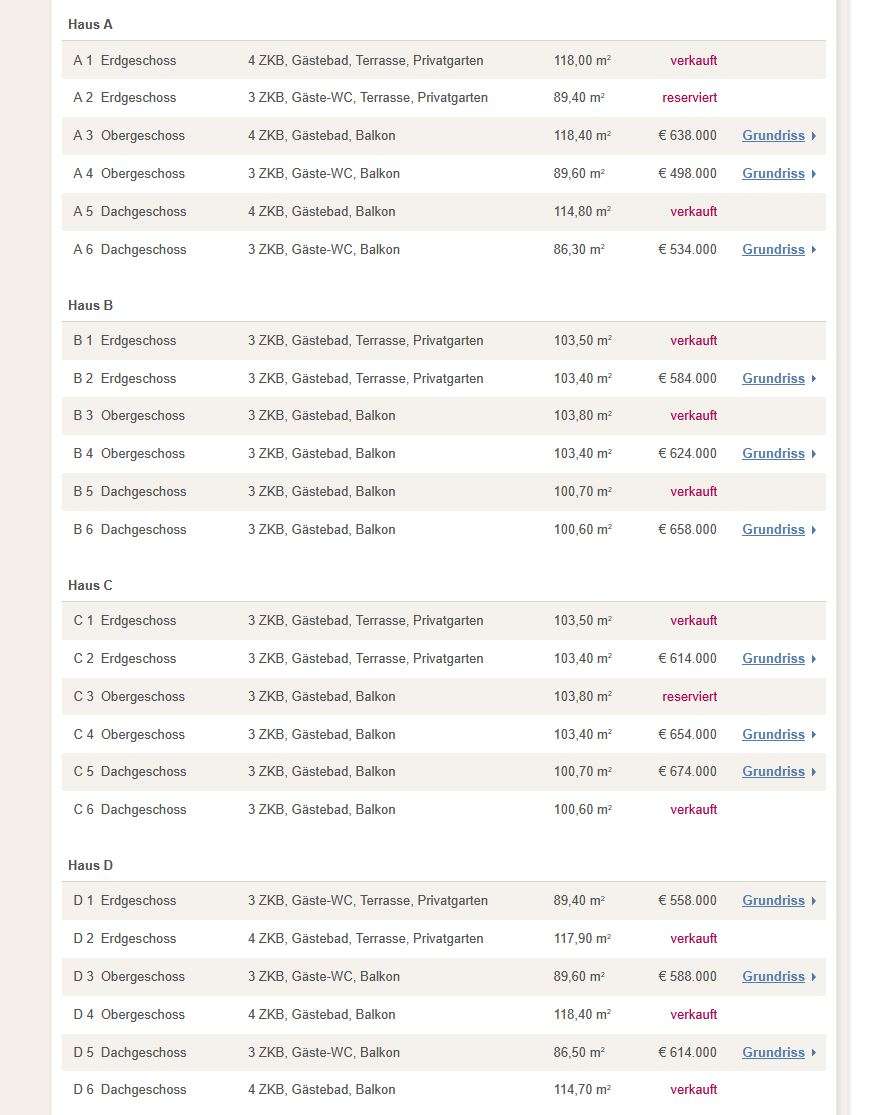The image size is (876, 1115).
Task: Click the Haus B section heading
Action: pos(90,306)
